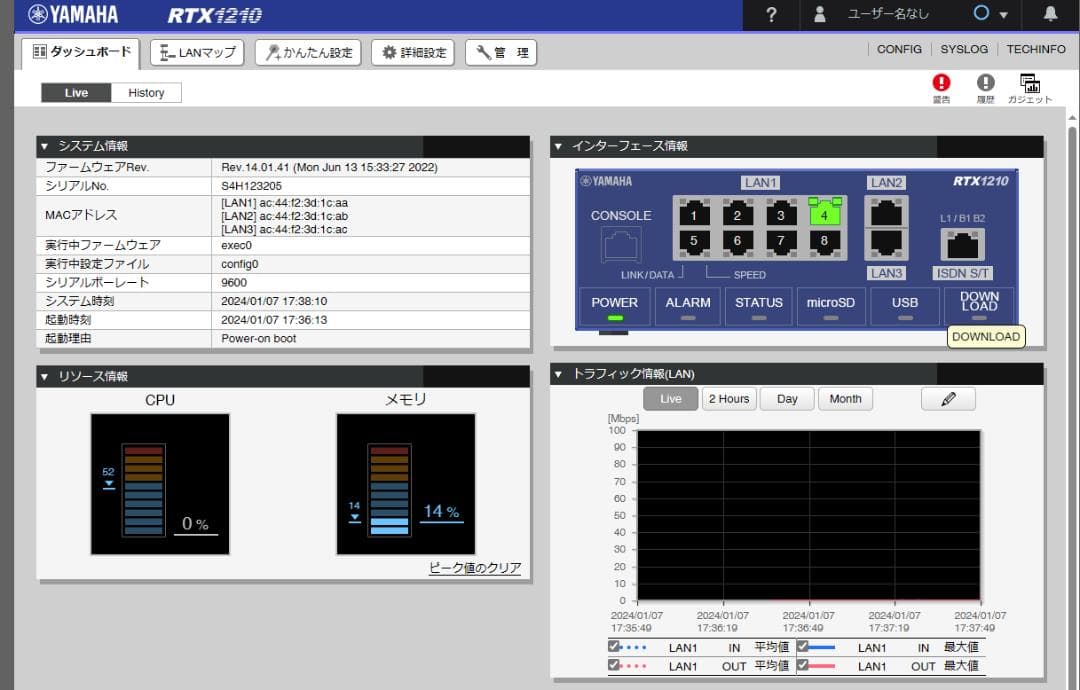Viewport: 1080px width, 690px height.
Task: Open the SYSLOG link
Action: [964, 49]
